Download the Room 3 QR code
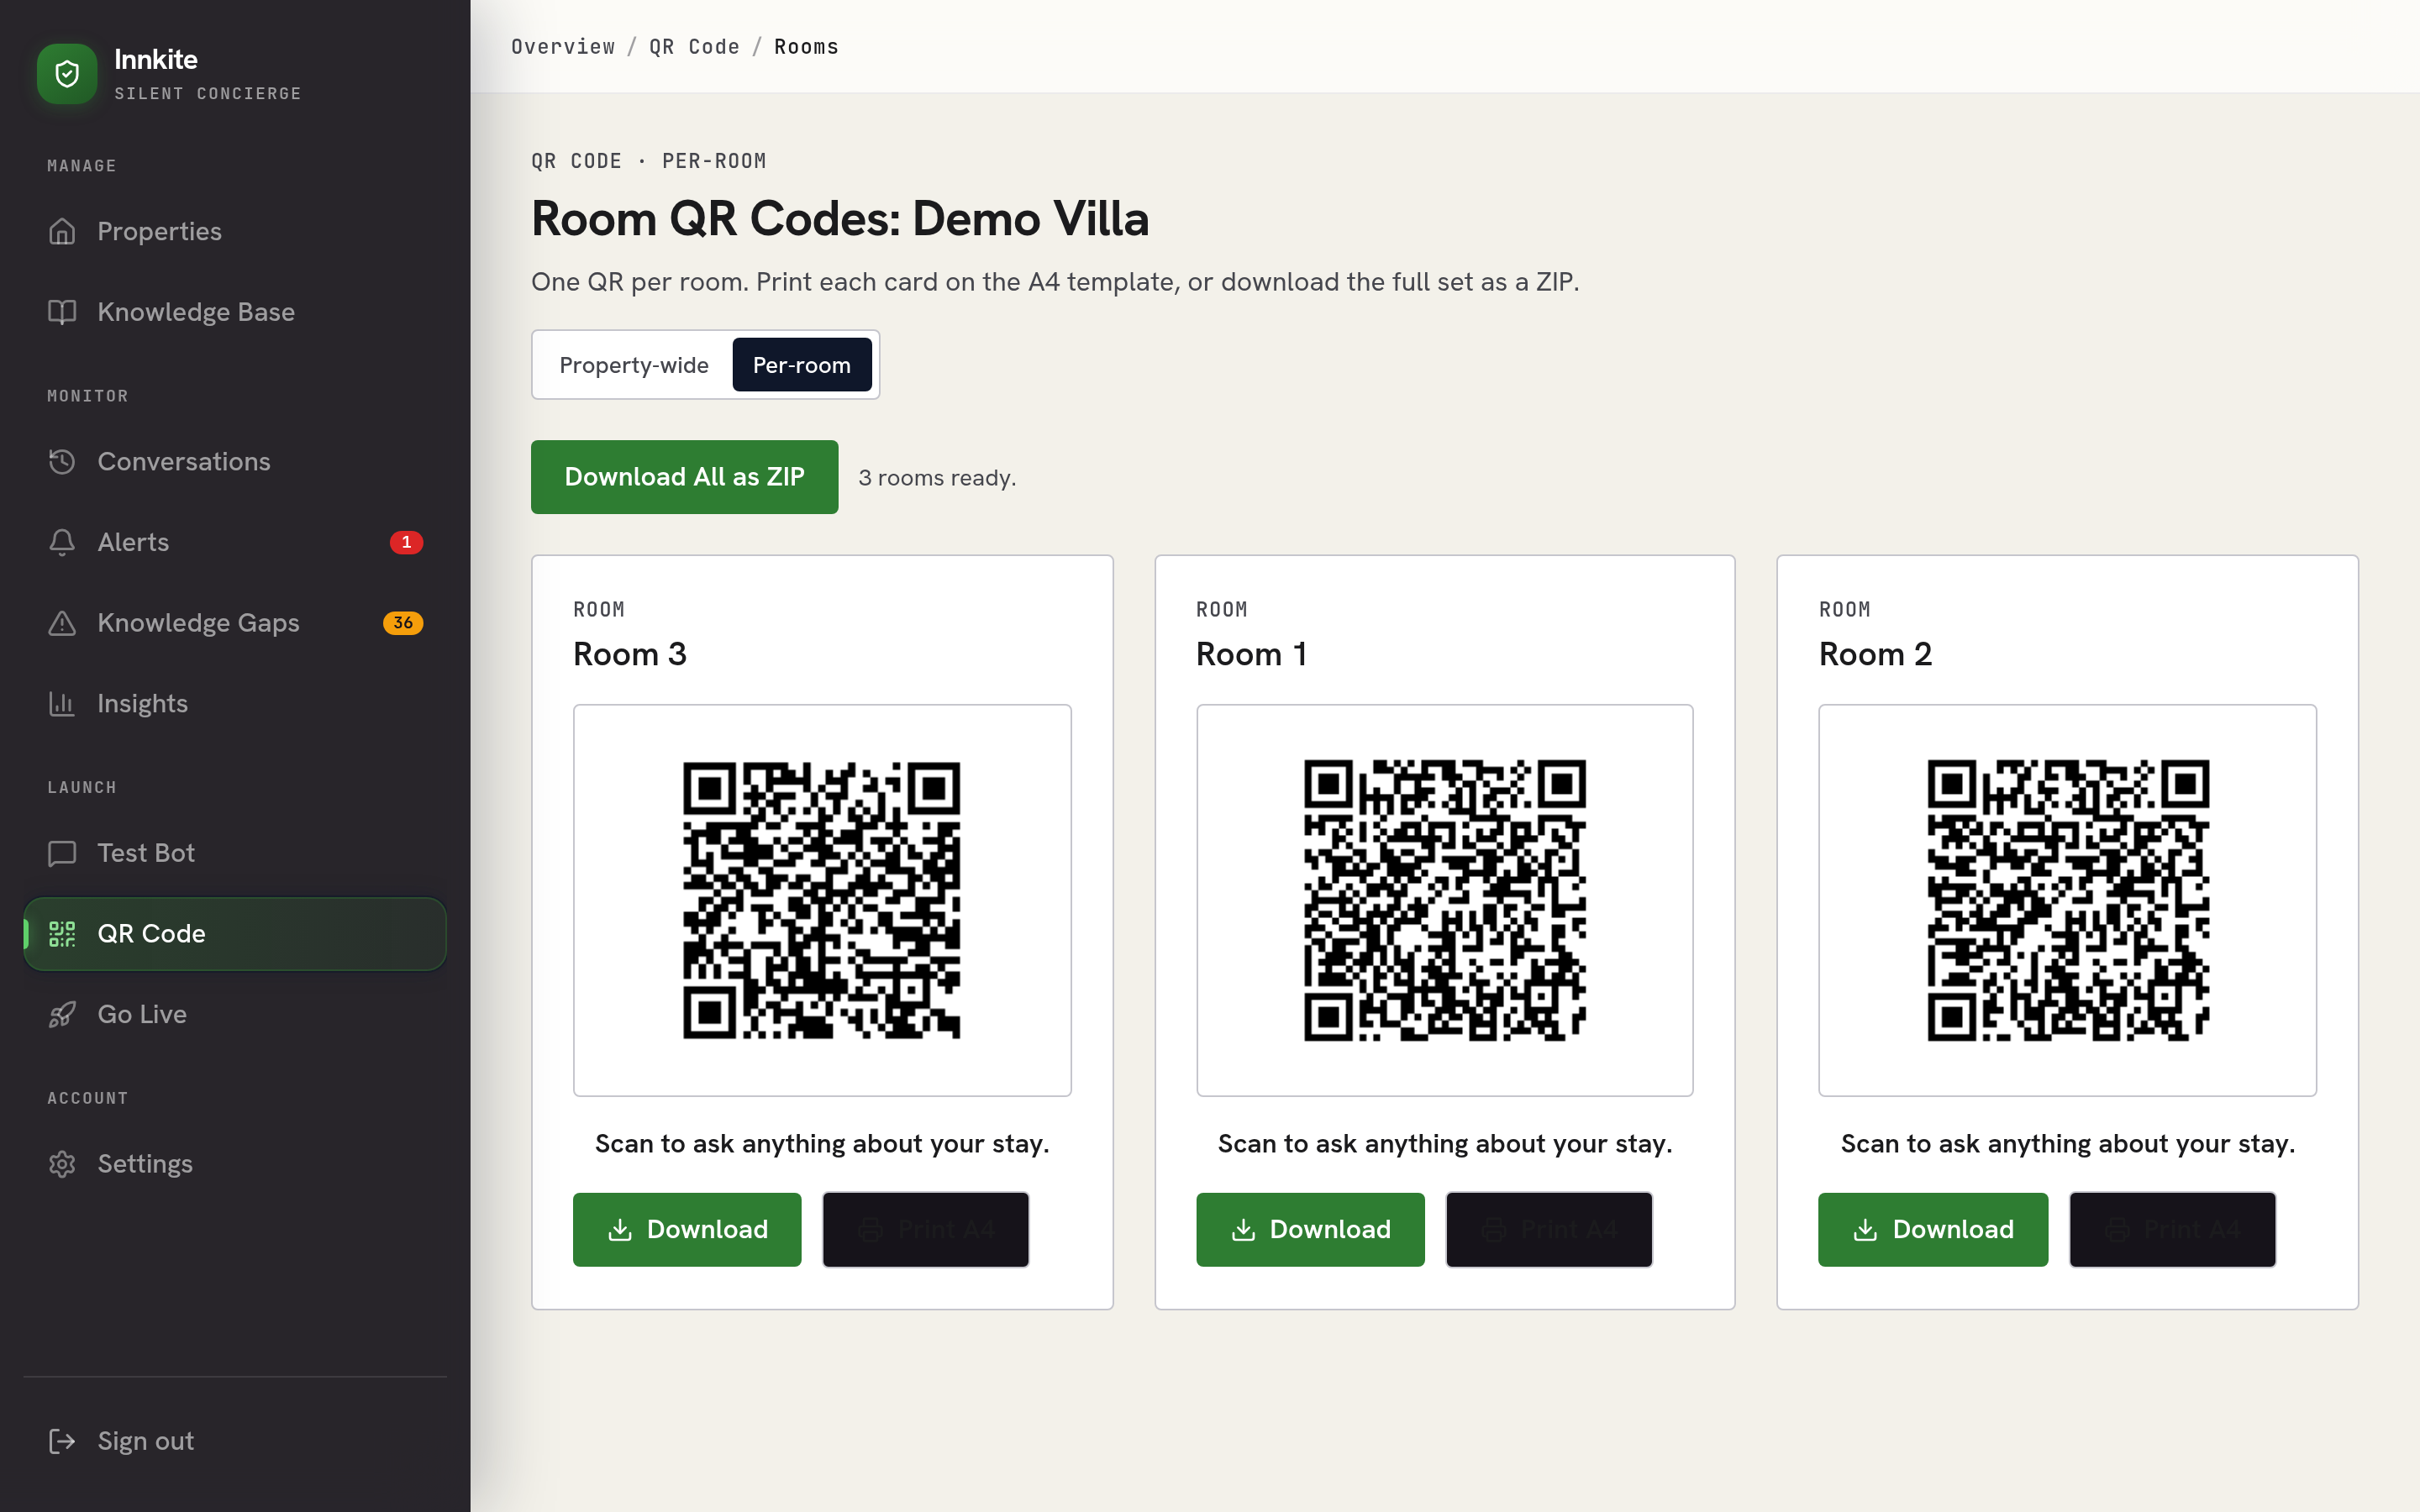Viewport: 2420px width, 1512px height. 687,1229
